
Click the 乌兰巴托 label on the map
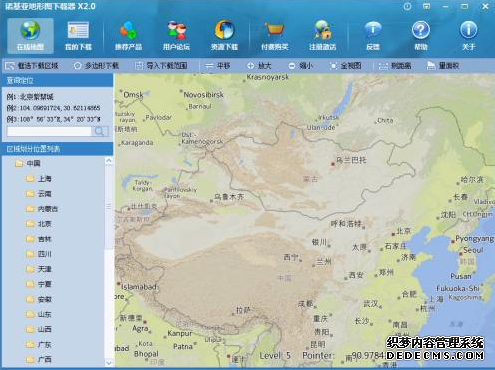[351, 160]
